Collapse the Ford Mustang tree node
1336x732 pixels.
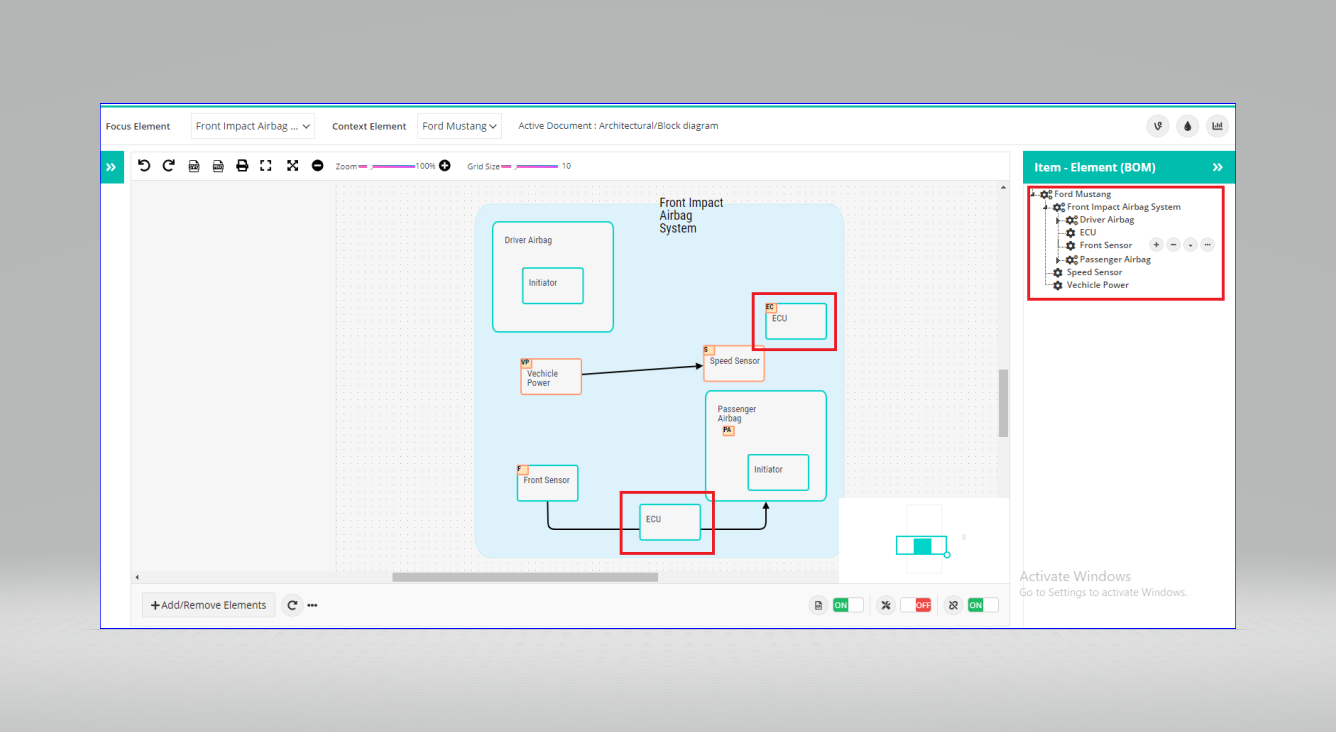(1034, 194)
